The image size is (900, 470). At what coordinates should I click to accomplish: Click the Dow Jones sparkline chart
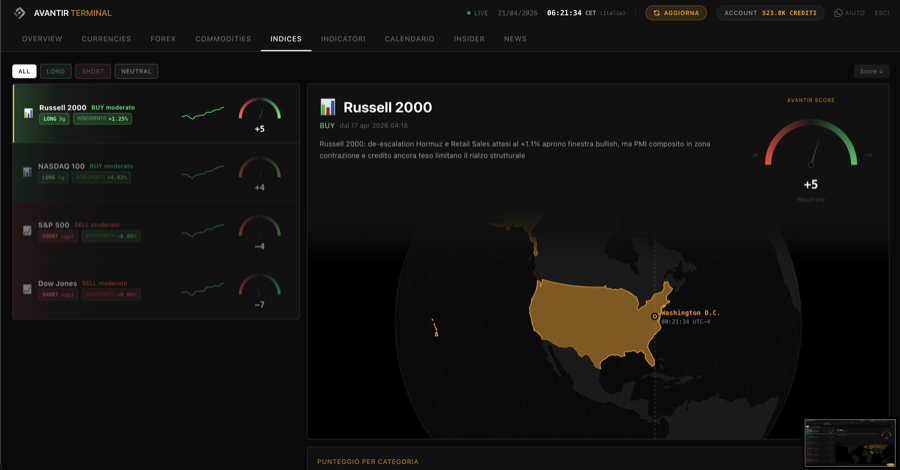(203, 289)
